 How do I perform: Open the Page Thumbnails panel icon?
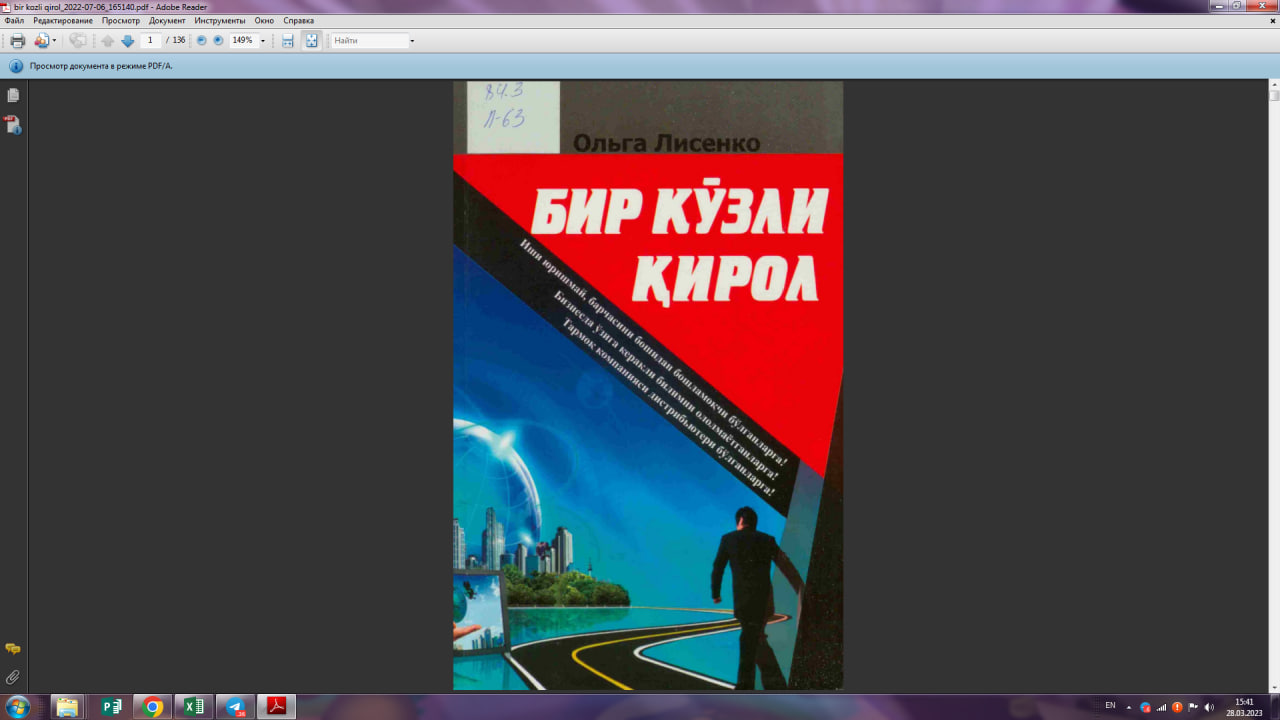13,95
